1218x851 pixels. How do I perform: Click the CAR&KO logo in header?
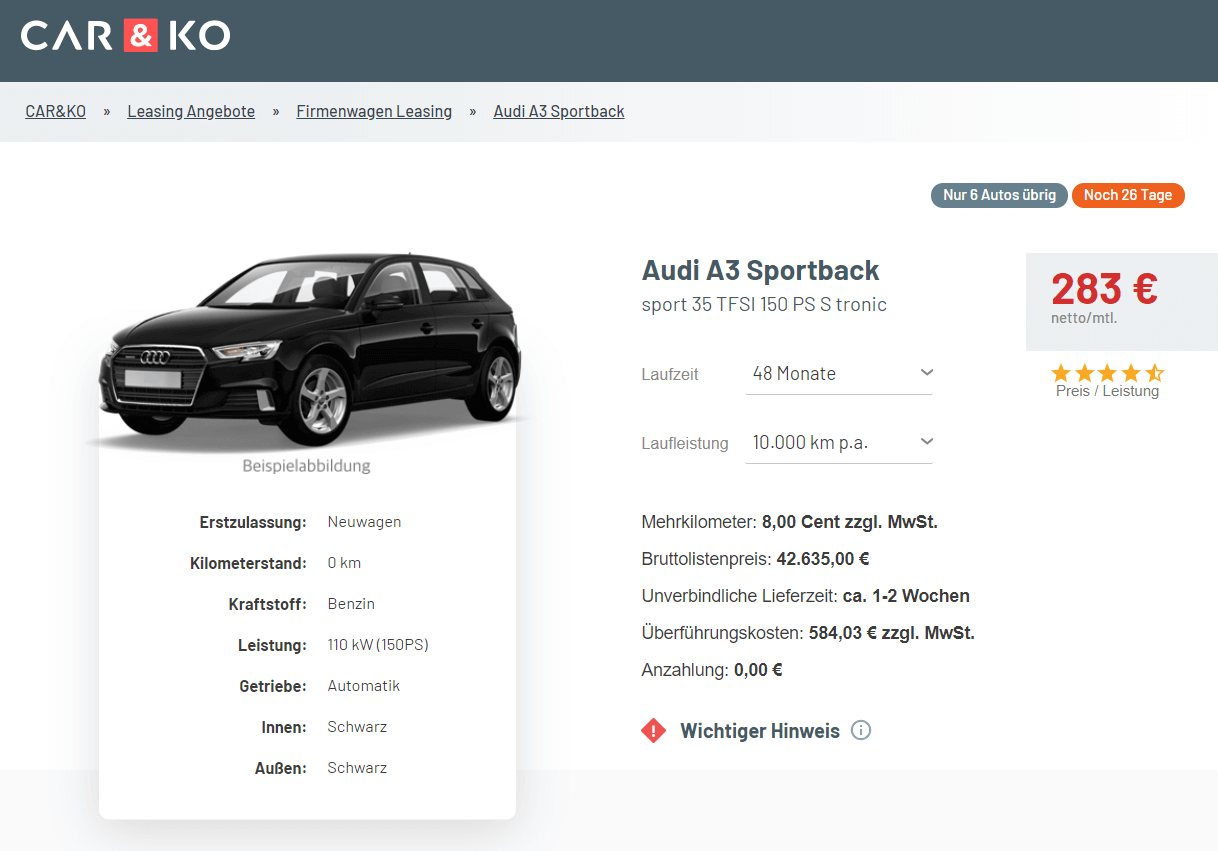(x=125, y=35)
